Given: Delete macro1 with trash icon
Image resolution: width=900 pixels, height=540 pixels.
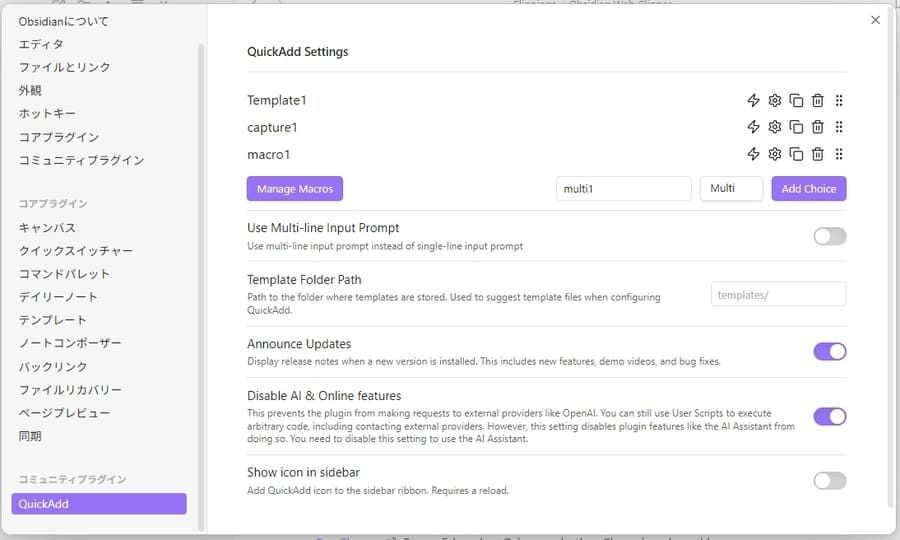Looking at the screenshot, I should coord(818,154).
